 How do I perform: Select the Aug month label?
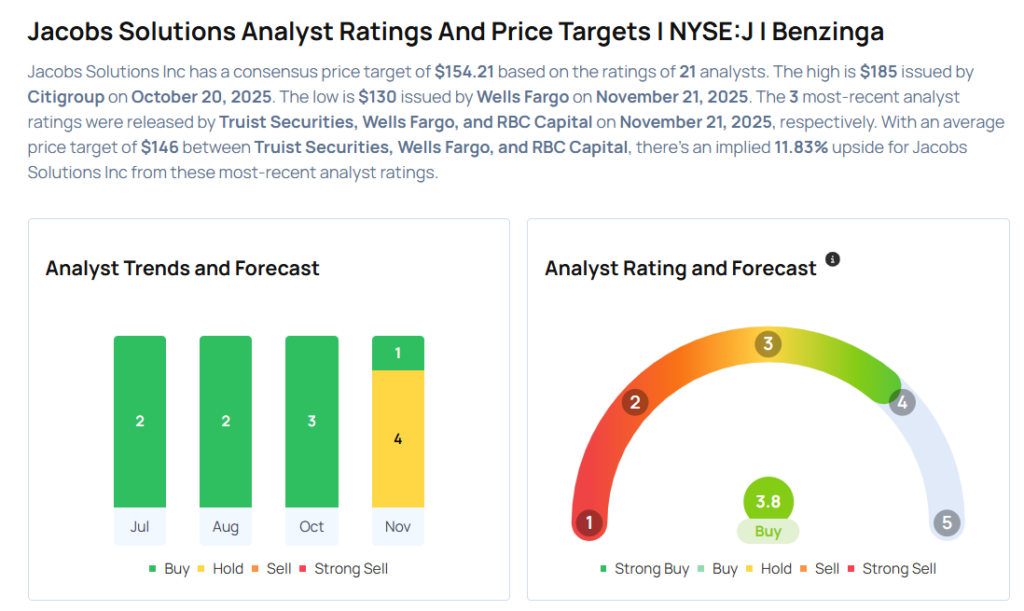(226, 527)
